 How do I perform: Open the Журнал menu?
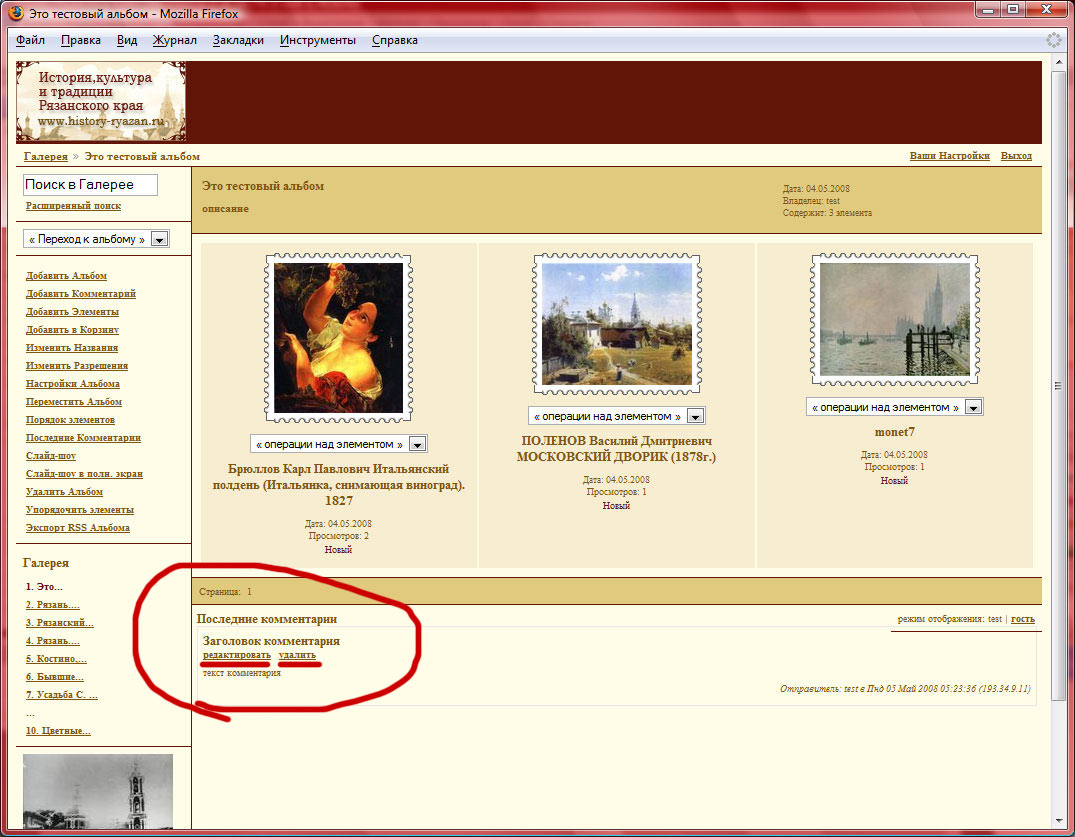[174, 40]
